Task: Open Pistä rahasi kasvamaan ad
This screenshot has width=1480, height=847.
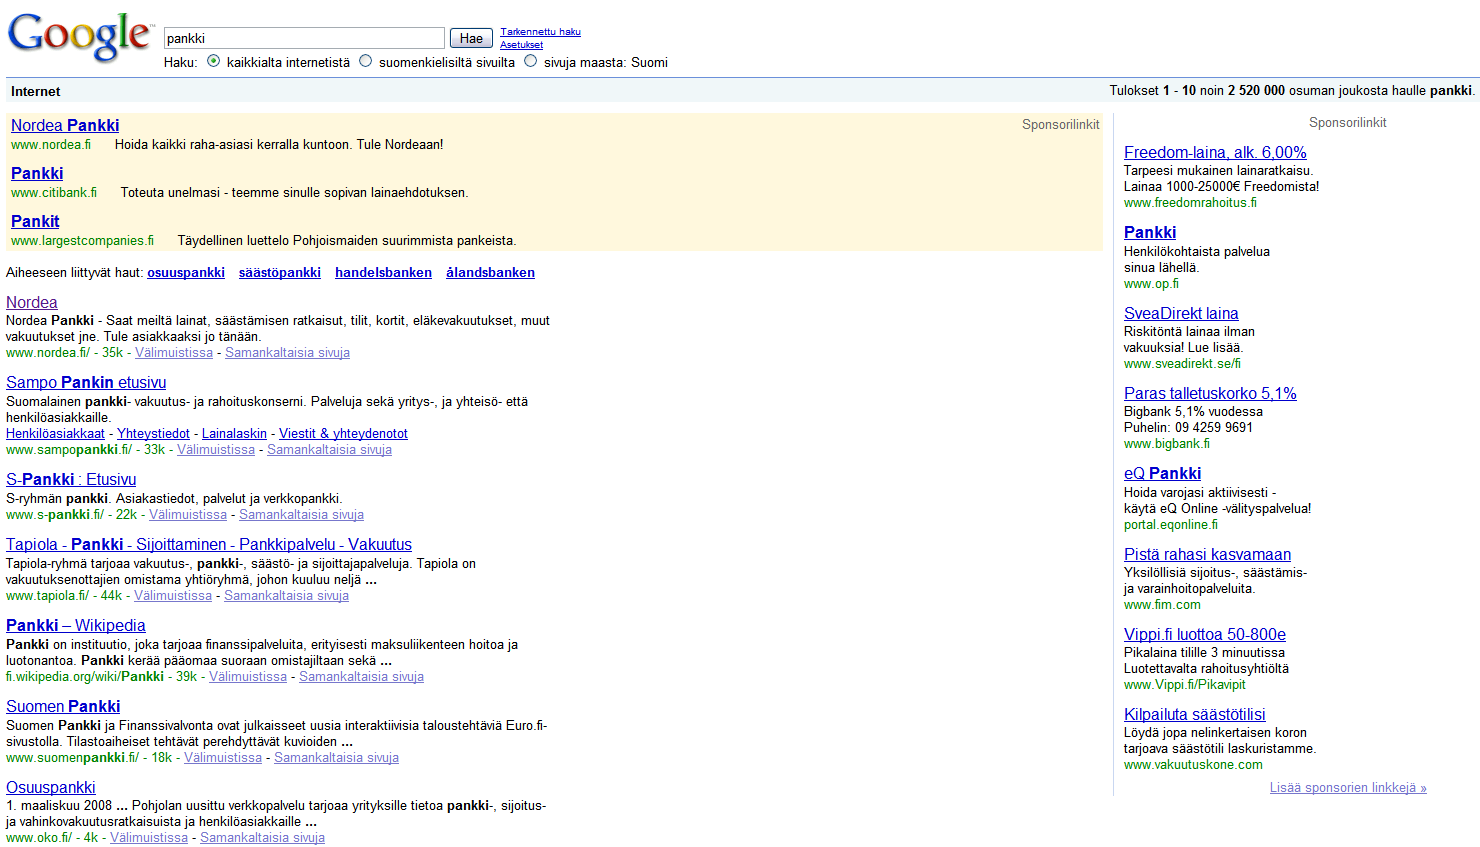Action: coord(1207,554)
